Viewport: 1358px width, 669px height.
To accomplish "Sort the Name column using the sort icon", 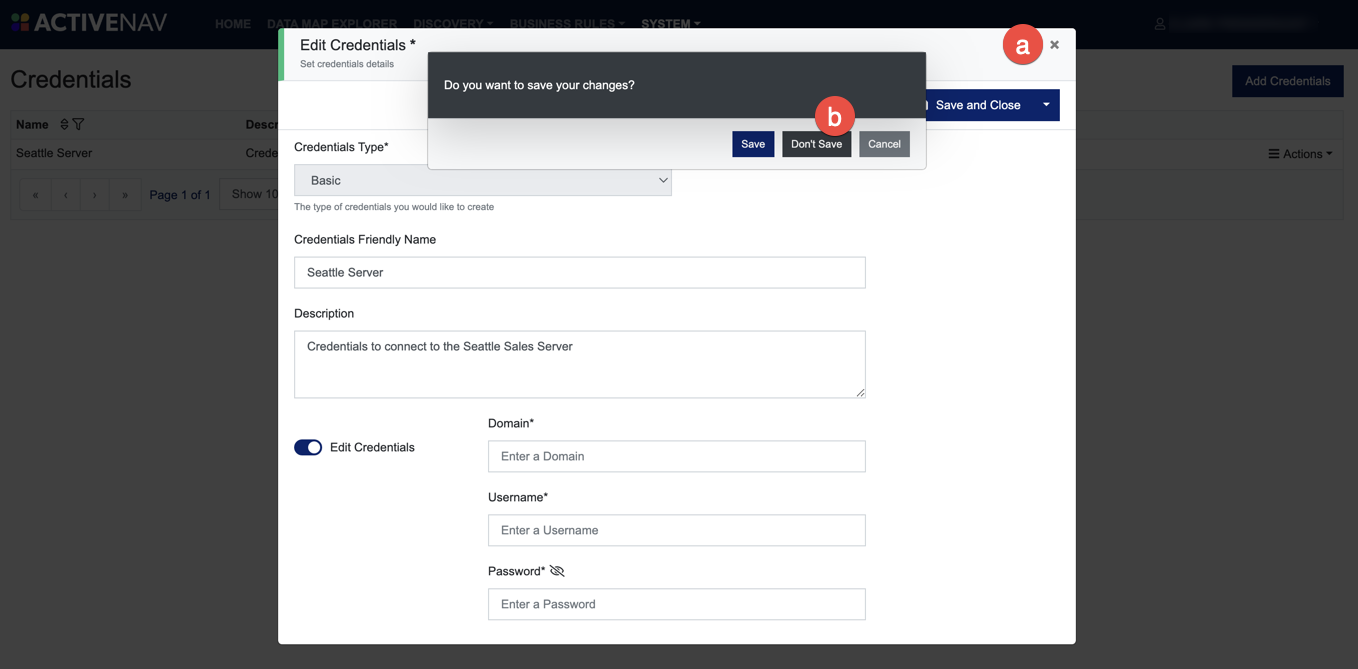I will (x=64, y=124).
